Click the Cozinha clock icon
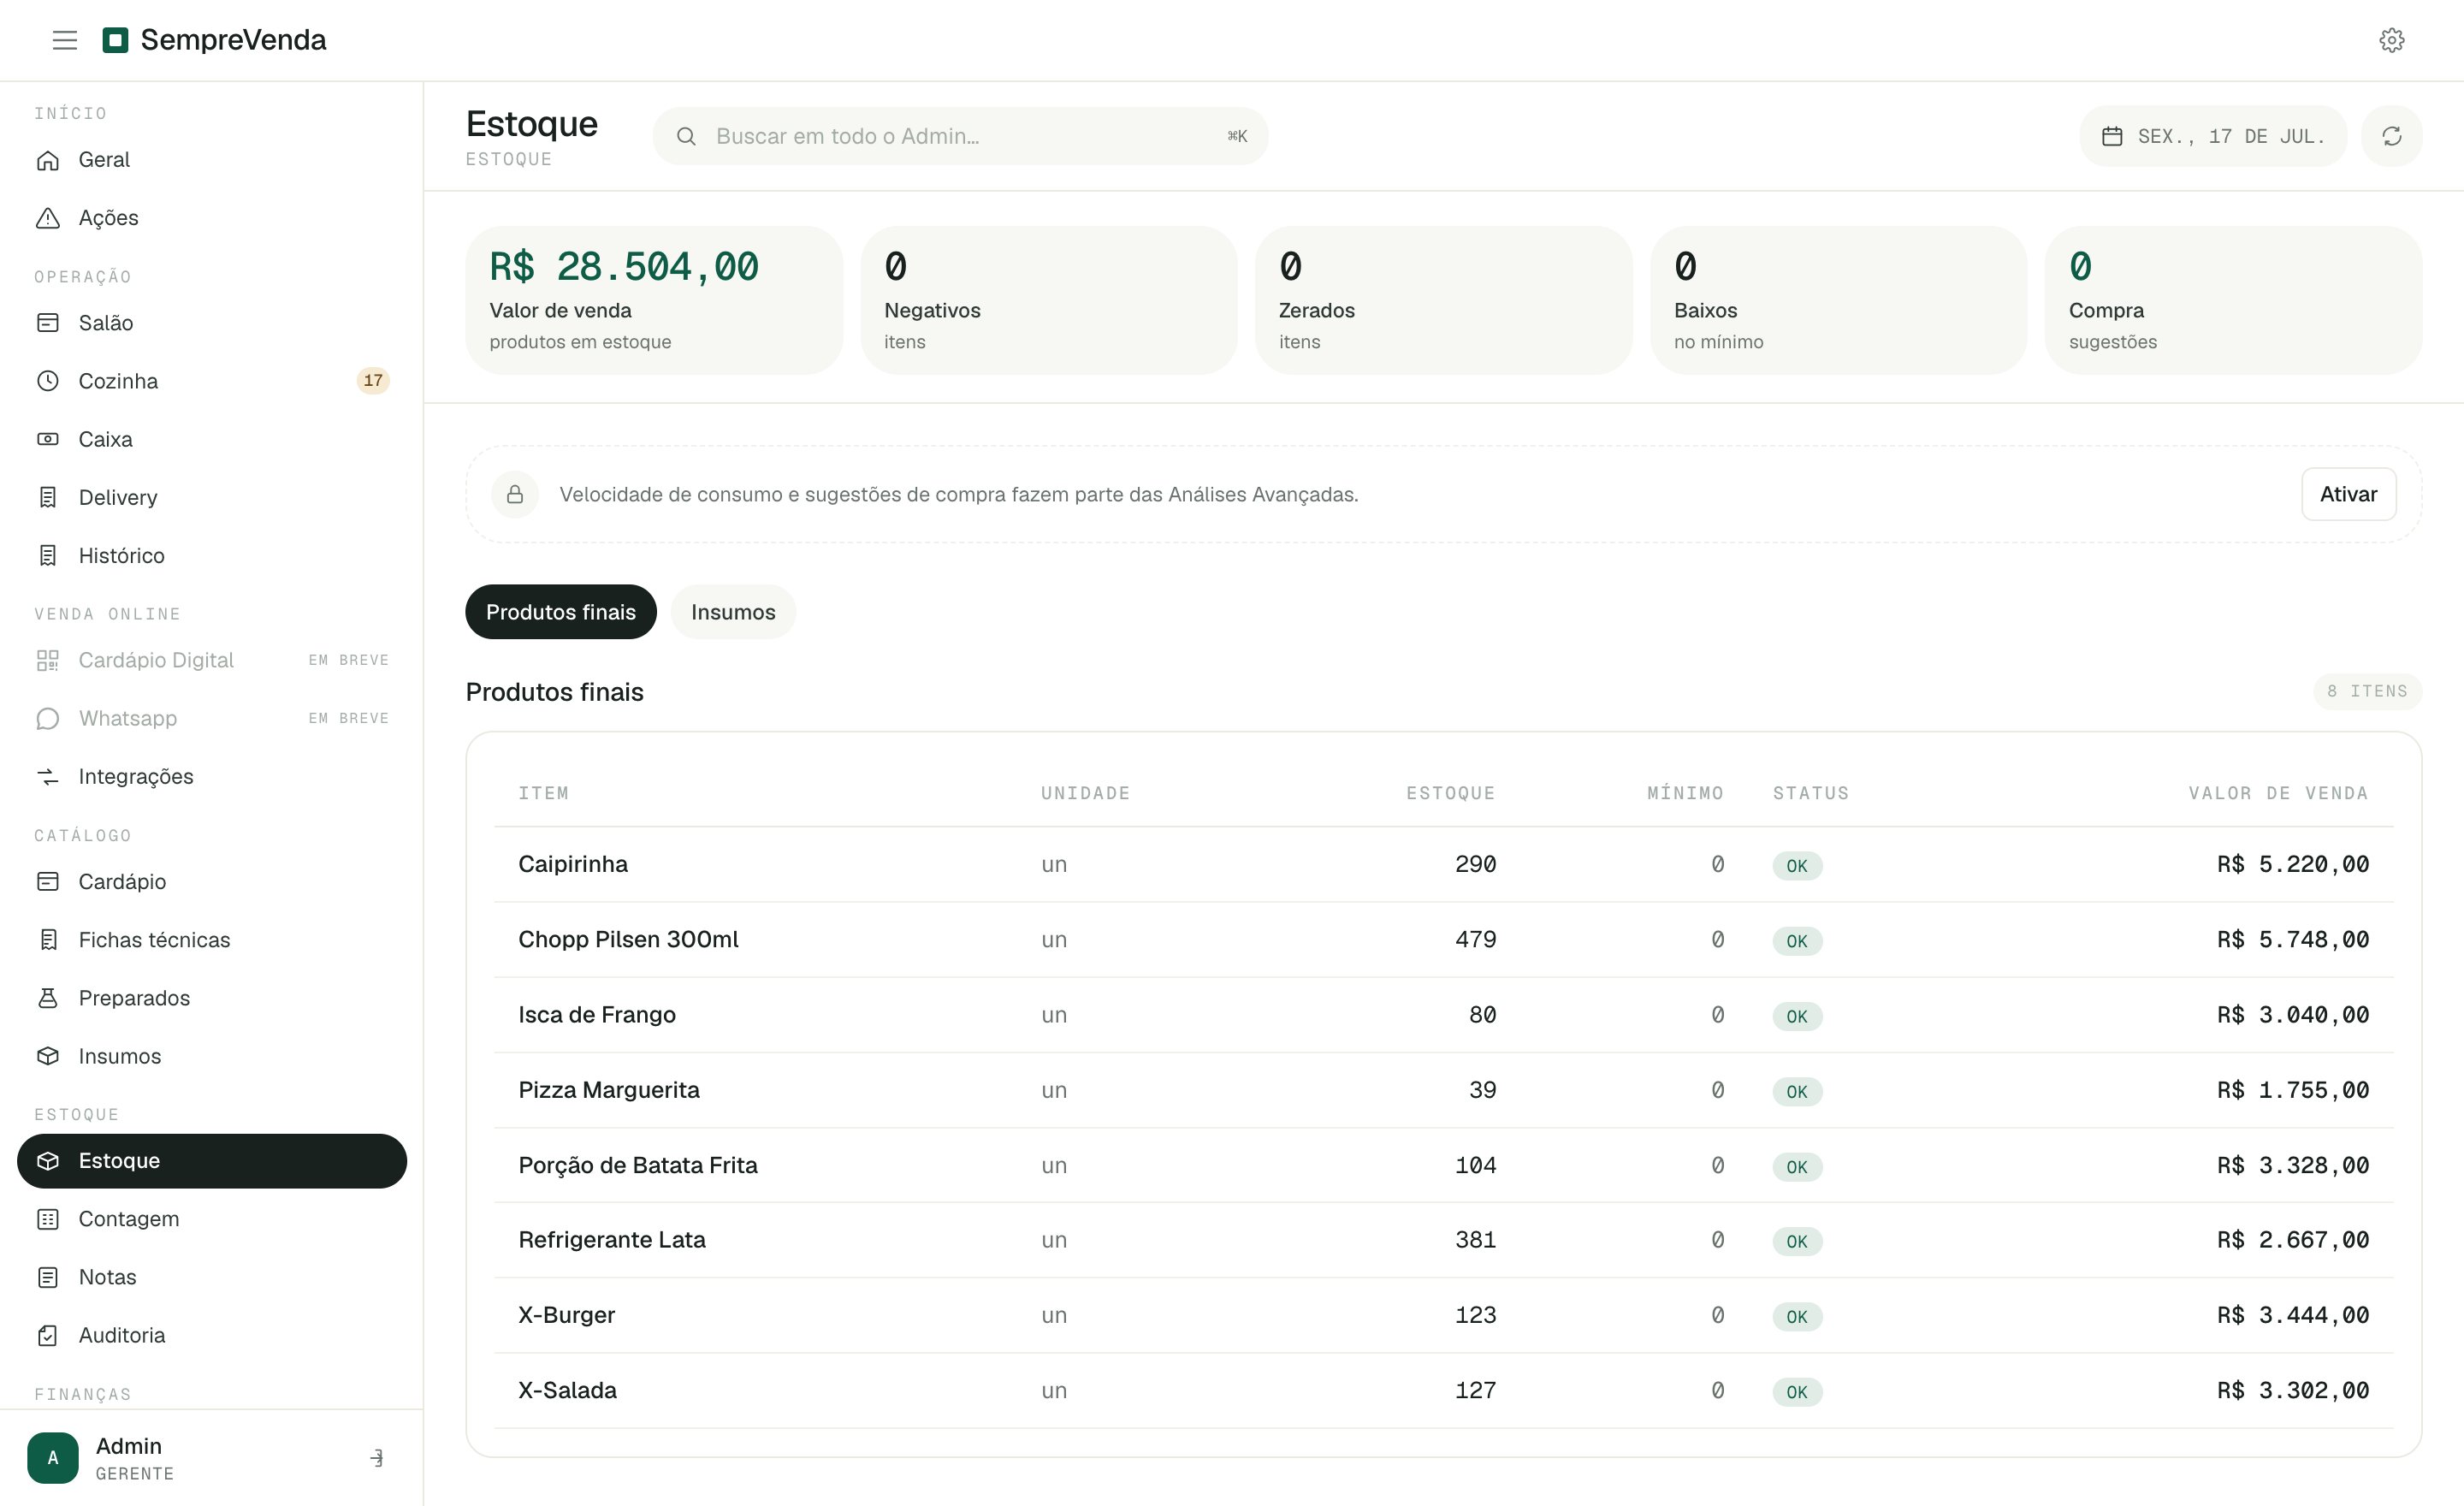The image size is (2464, 1506). [48, 381]
